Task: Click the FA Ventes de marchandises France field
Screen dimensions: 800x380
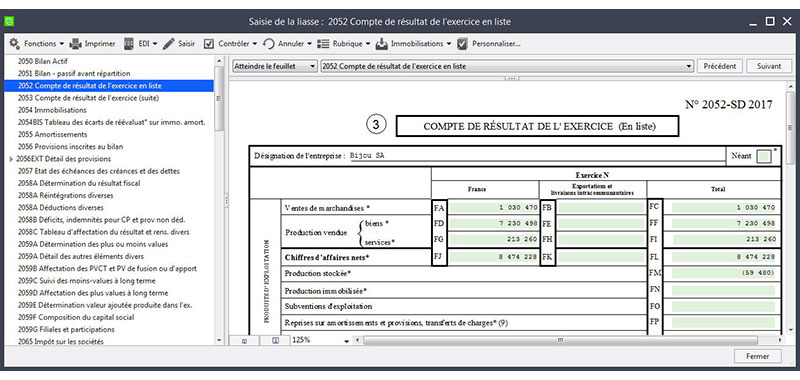Action: coord(493,208)
